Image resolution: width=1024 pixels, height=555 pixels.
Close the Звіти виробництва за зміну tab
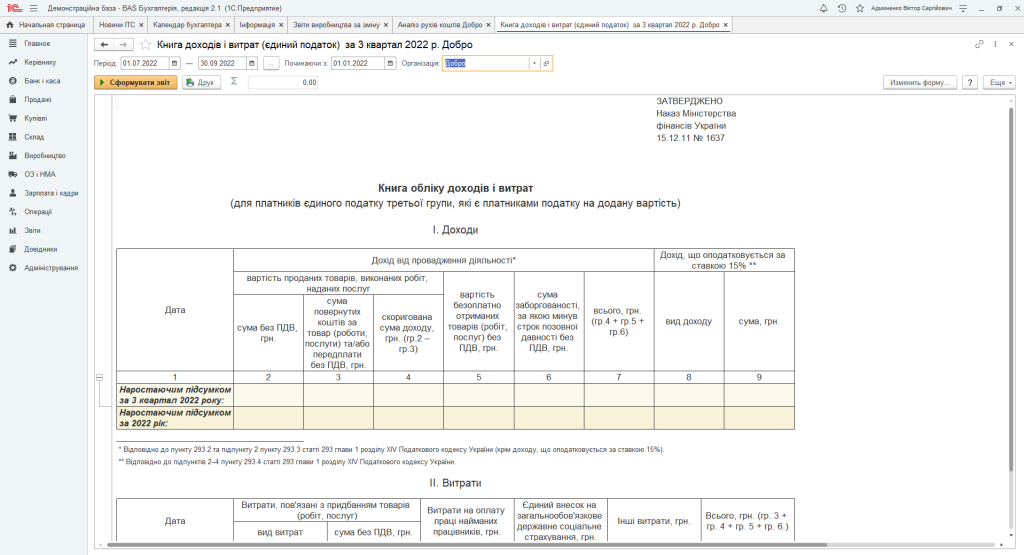385,25
